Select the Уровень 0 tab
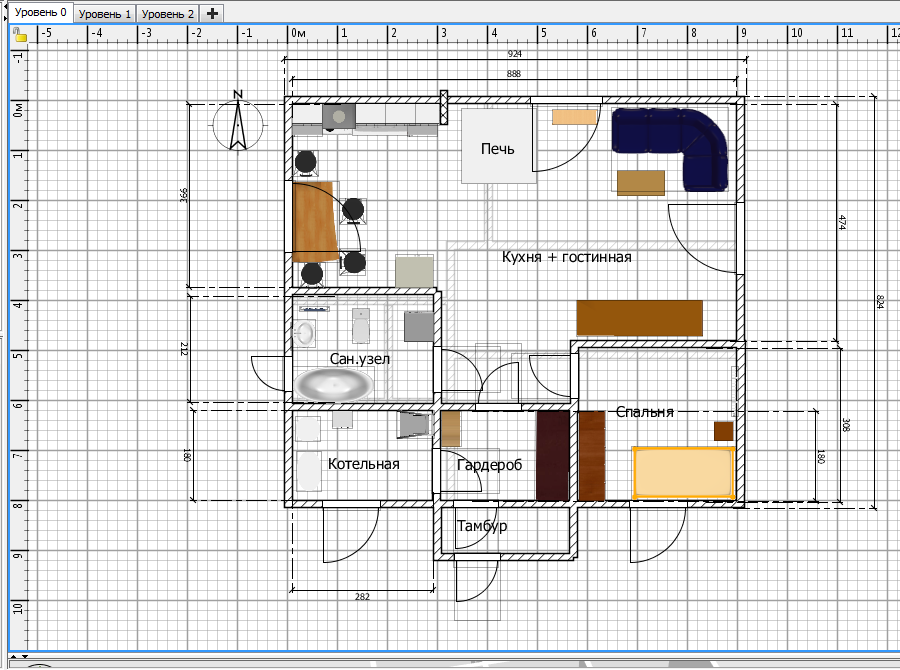 [39, 13]
